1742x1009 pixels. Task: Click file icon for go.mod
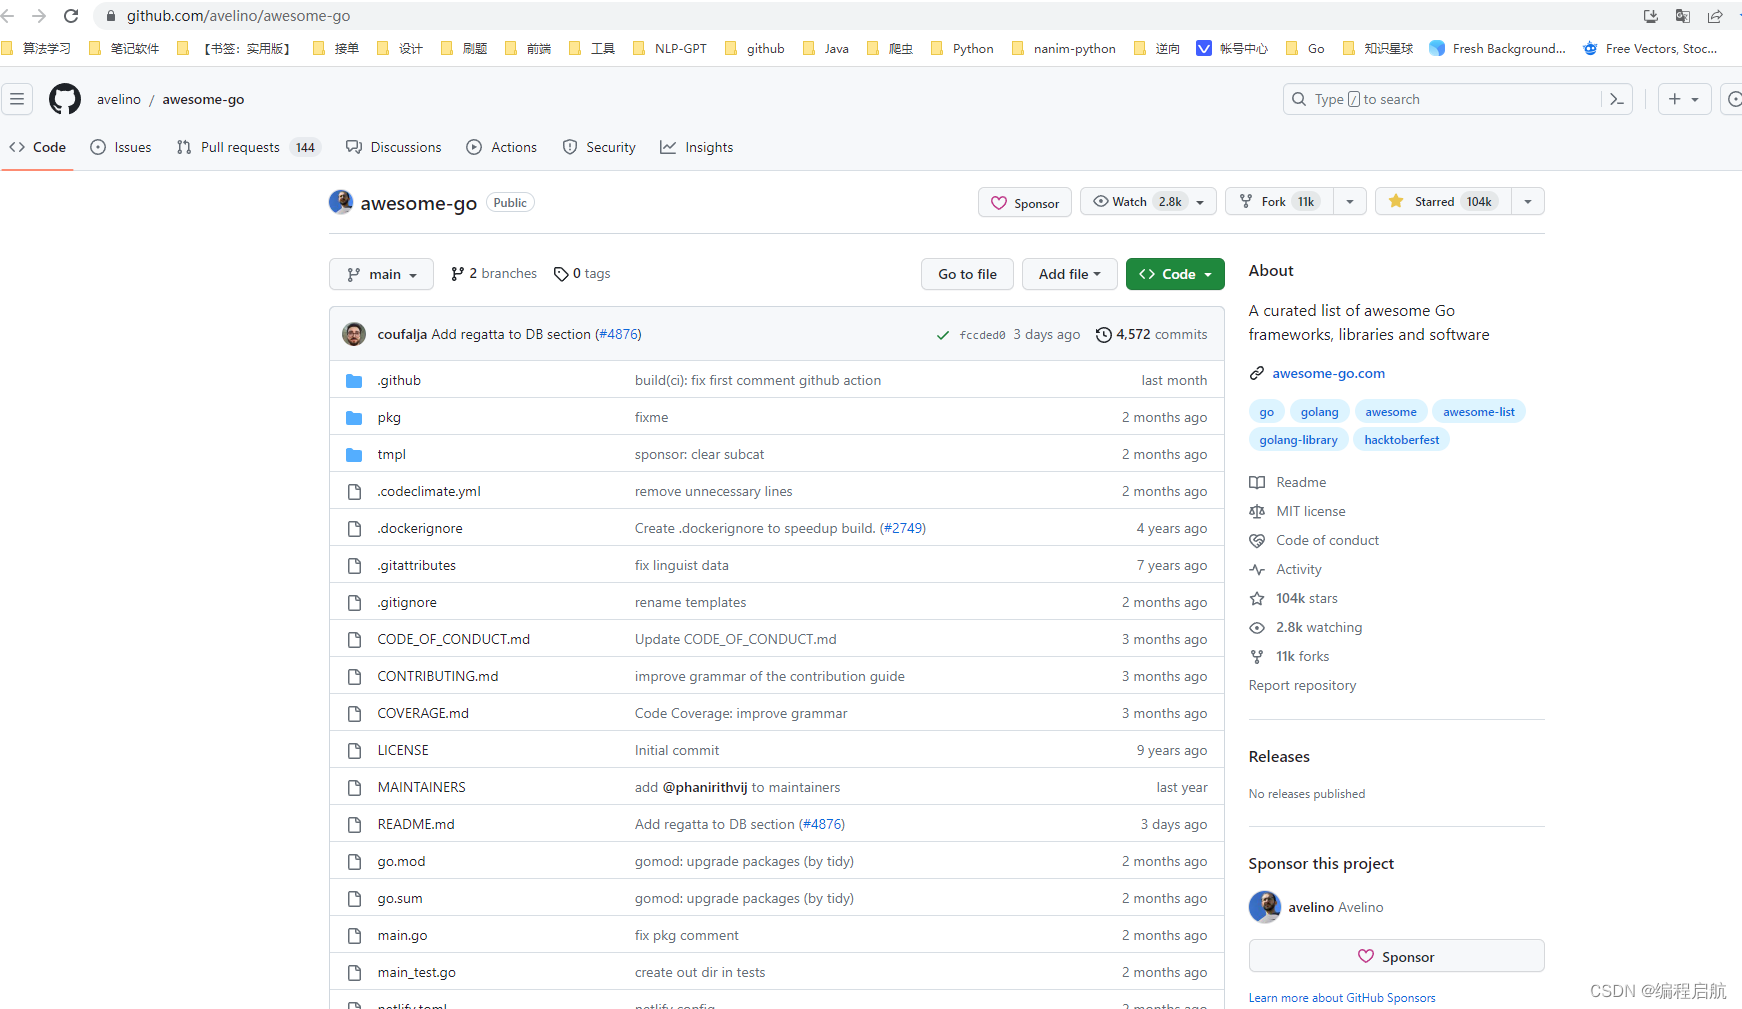(x=354, y=861)
